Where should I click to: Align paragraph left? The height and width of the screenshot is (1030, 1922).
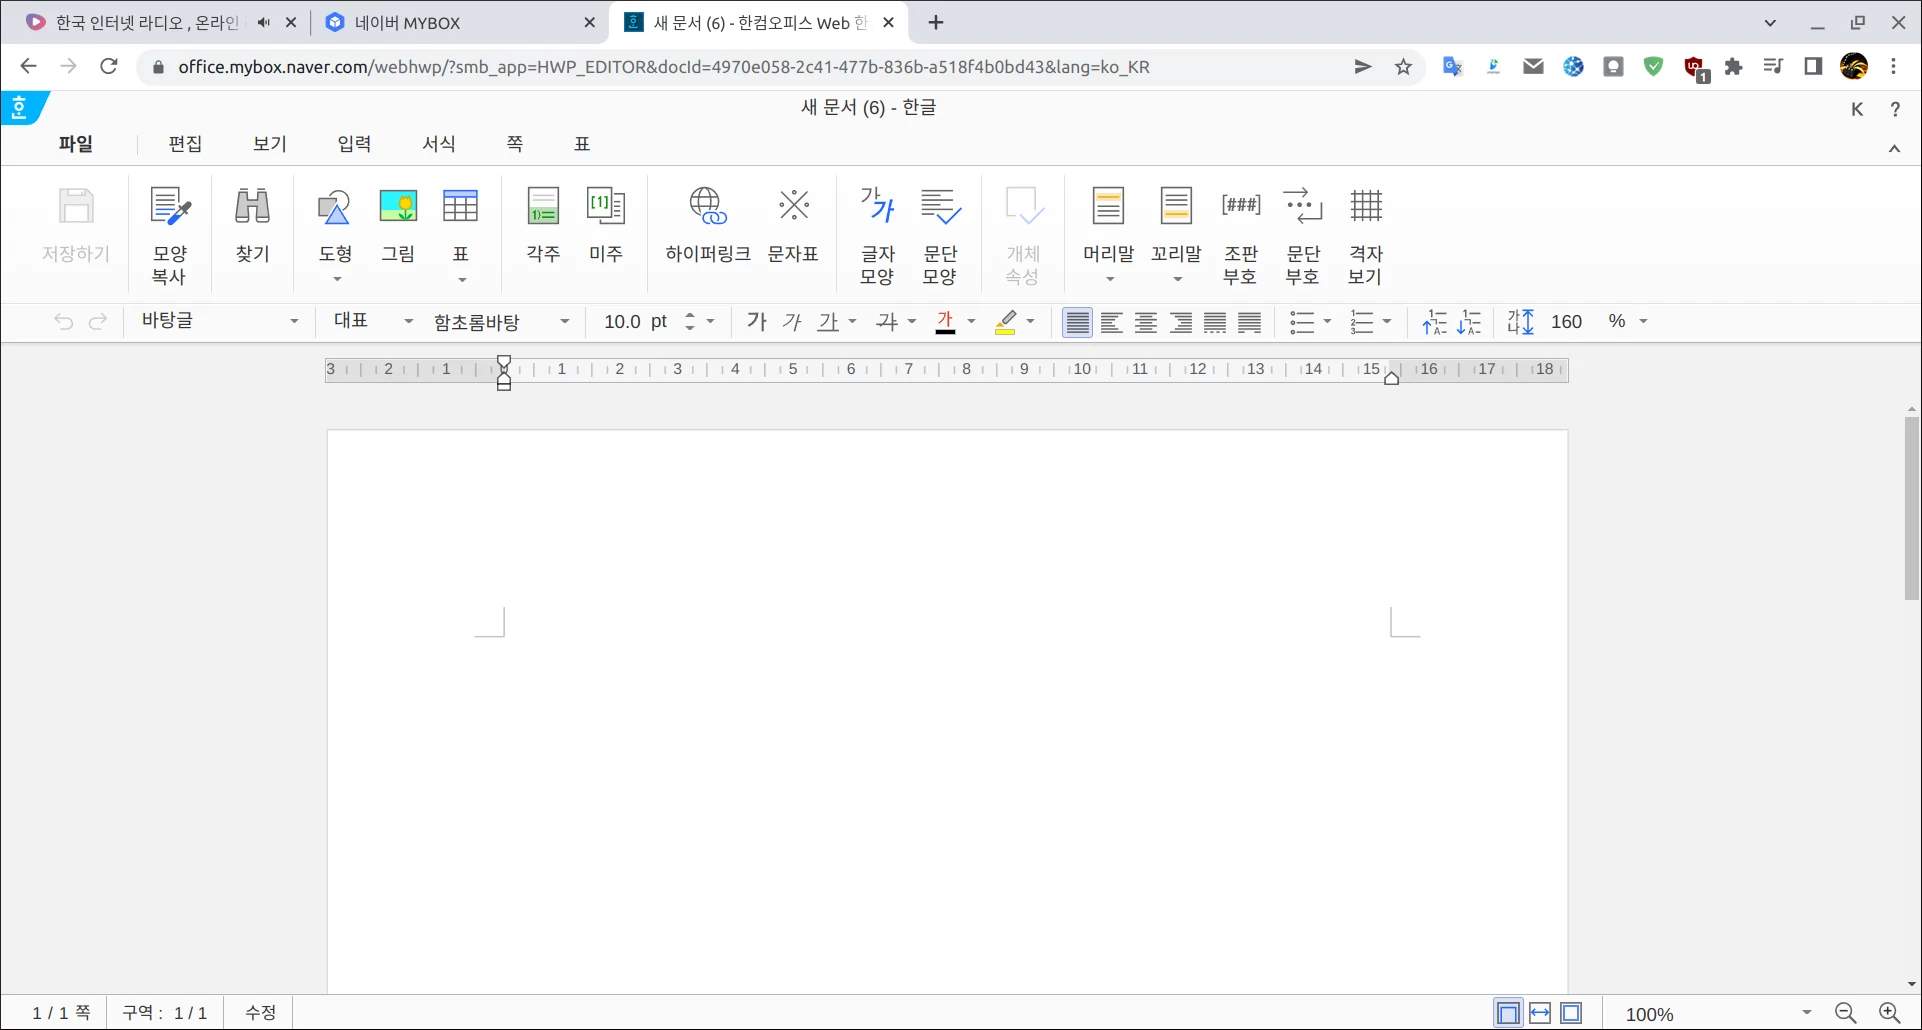pos(1111,322)
